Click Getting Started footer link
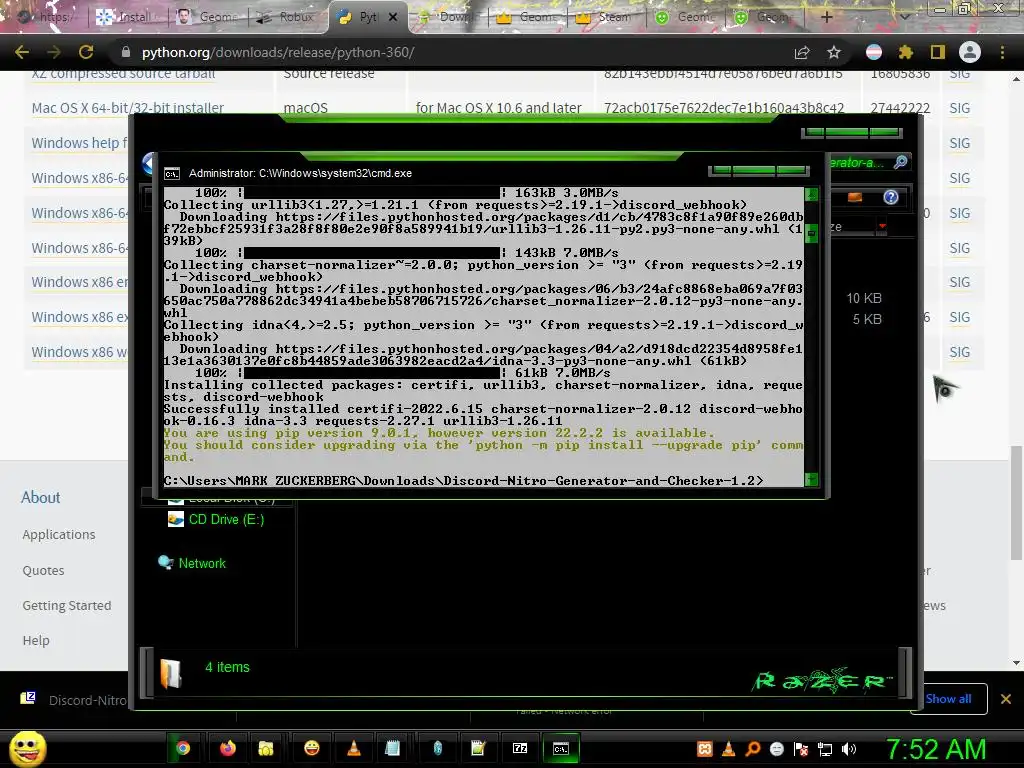 pos(67,605)
